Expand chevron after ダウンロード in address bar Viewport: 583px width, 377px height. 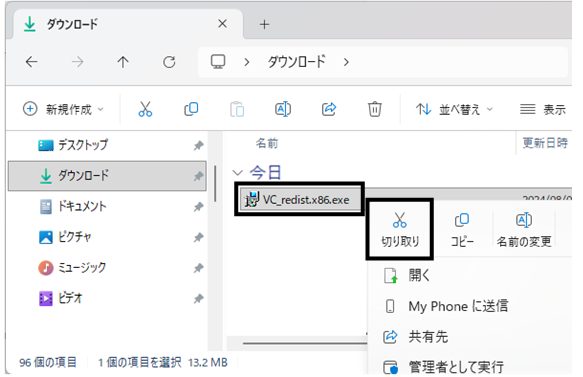[x=346, y=62]
